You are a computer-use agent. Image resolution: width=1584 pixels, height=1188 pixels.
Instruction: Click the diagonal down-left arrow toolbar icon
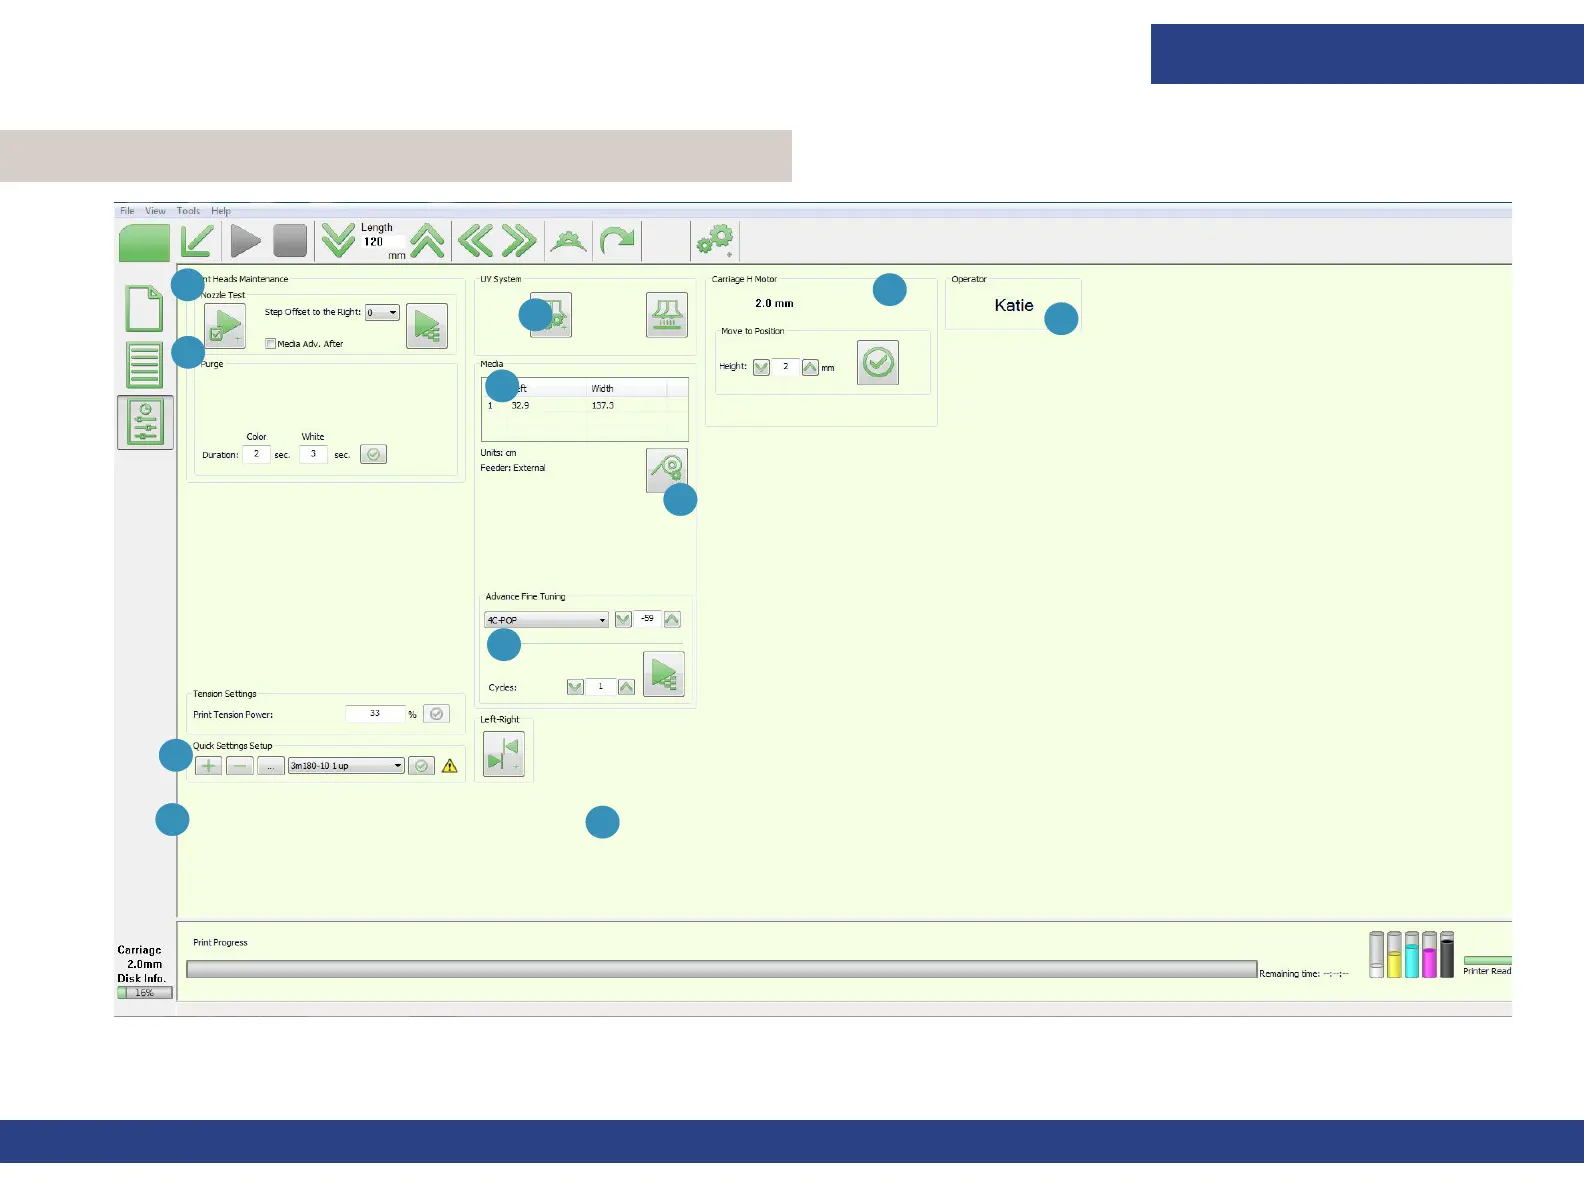coord(197,241)
